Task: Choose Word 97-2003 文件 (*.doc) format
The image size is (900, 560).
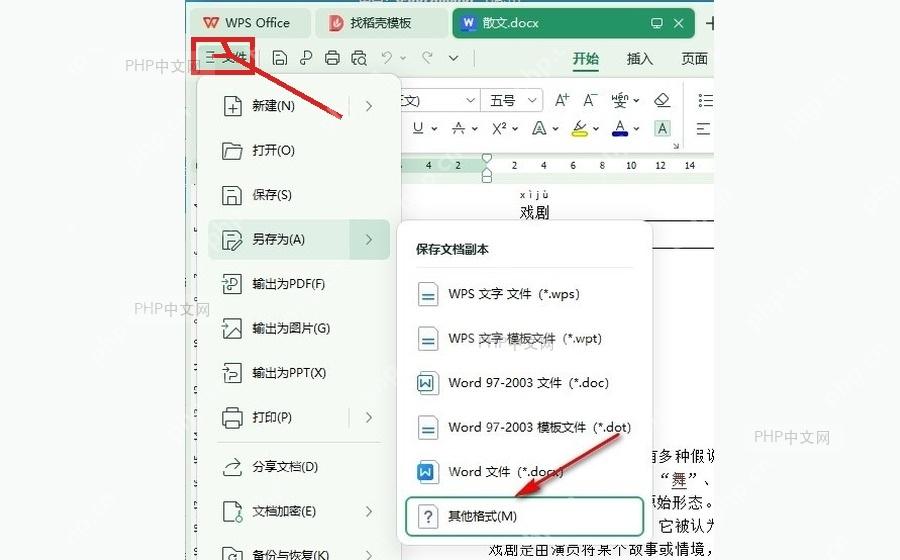Action: (524, 383)
